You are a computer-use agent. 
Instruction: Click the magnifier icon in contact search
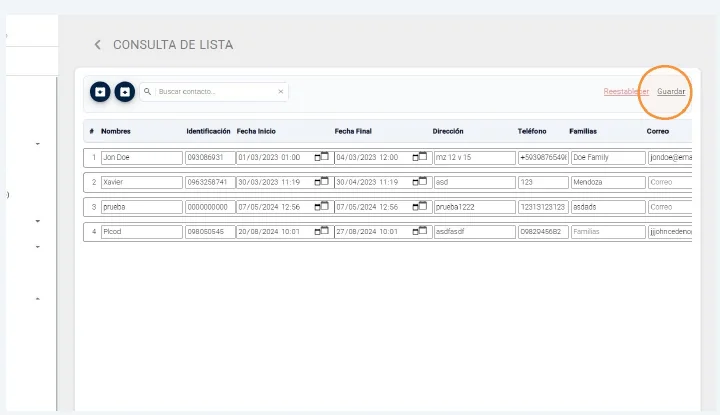click(147, 91)
